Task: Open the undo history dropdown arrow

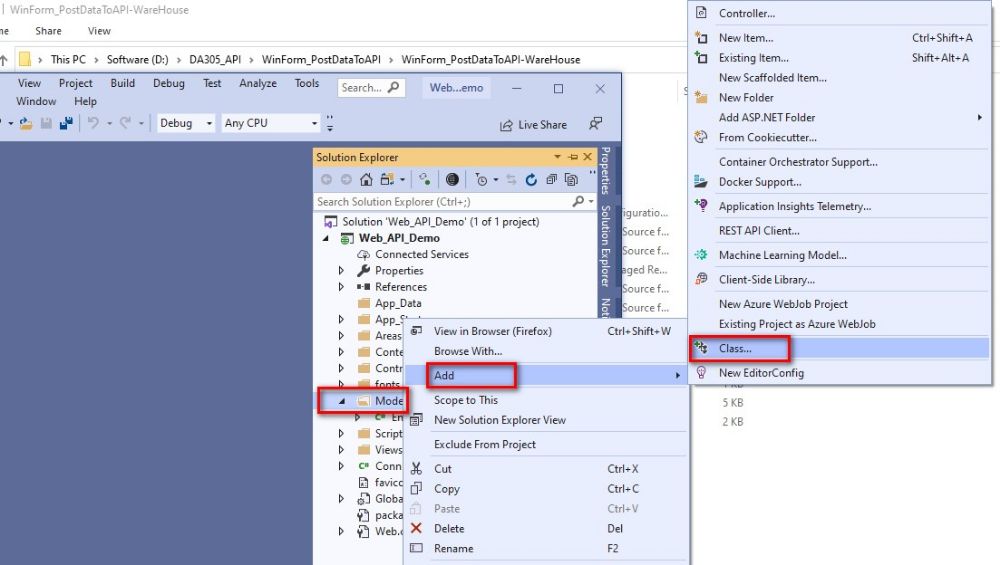Action: coord(109,124)
